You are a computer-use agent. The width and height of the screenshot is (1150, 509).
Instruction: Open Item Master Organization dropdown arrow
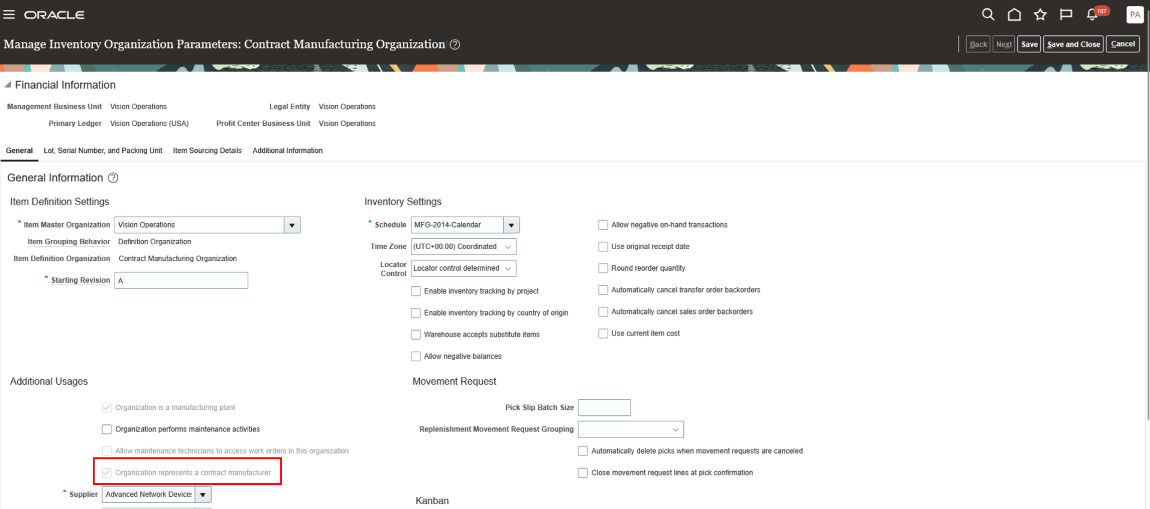coord(293,225)
